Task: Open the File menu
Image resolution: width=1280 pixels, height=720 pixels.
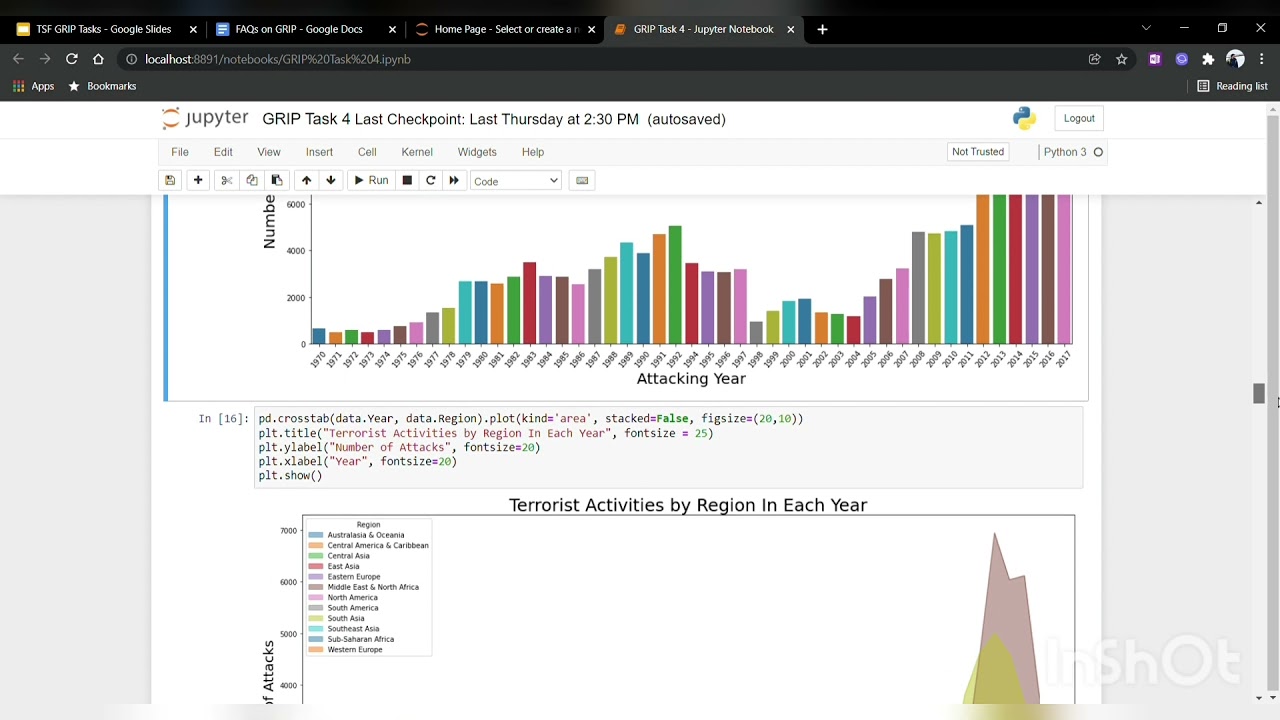Action: pos(180,152)
